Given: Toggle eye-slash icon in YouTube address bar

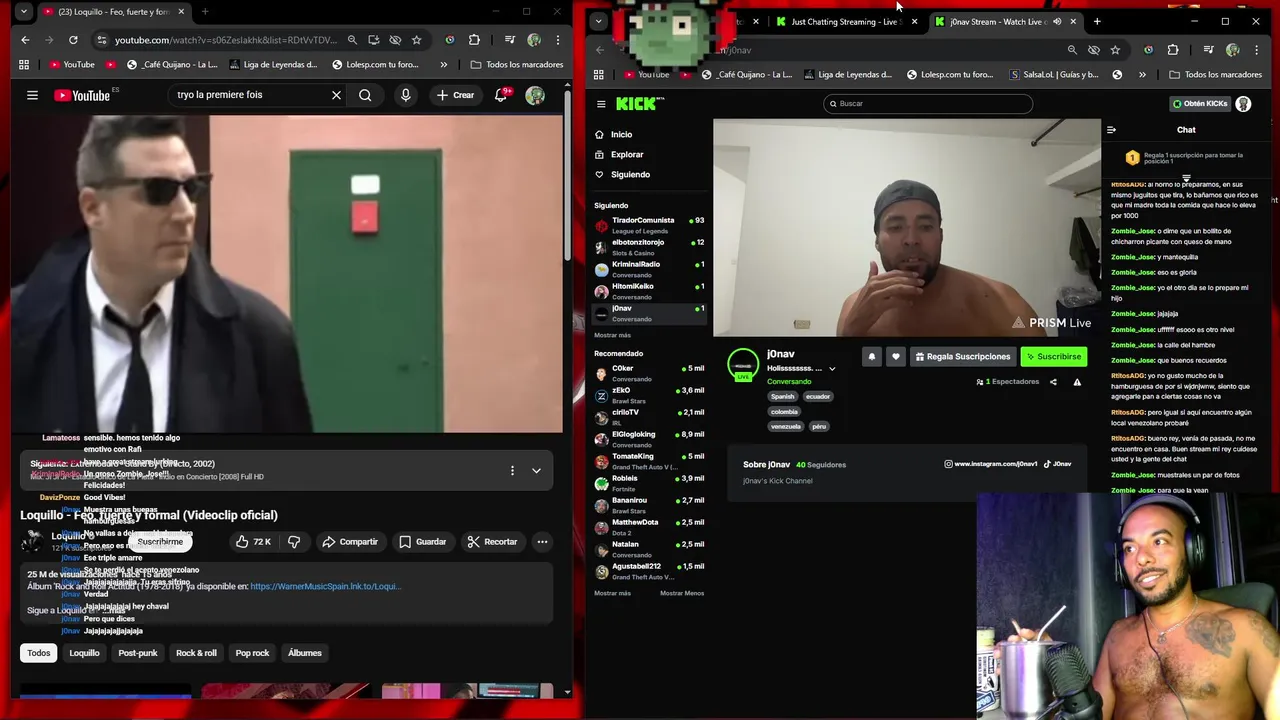Looking at the screenshot, I should click(395, 40).
